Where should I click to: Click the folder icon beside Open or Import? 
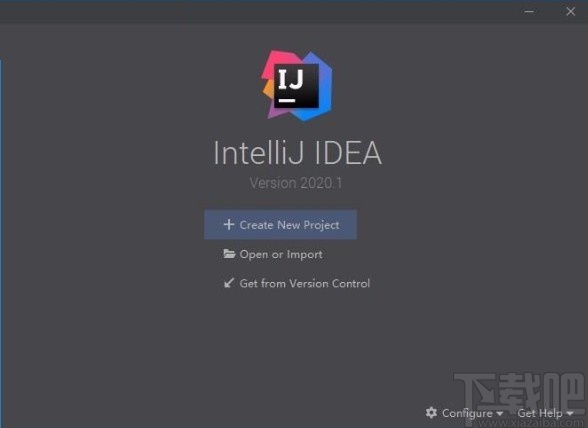click(229, 254)
